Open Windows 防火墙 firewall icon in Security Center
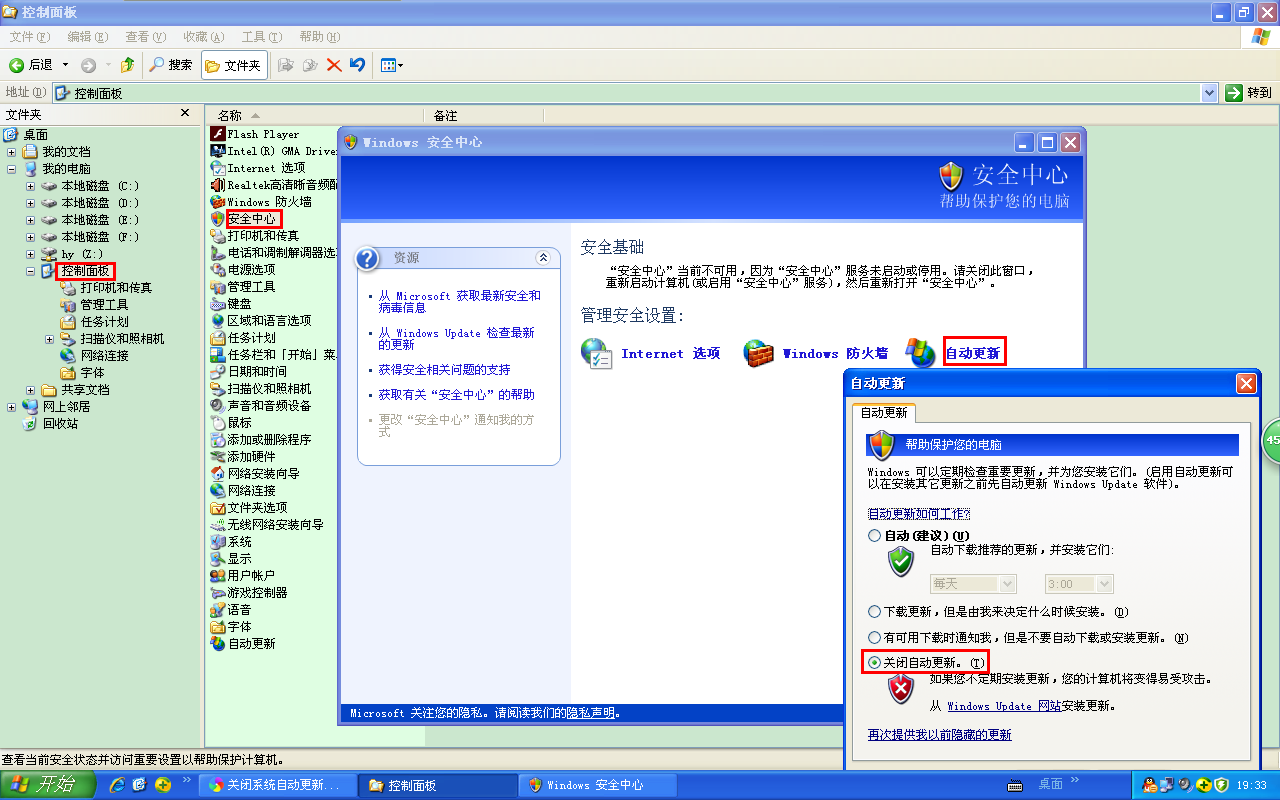The image size is (1280, 800). click(x=759, y=353)
